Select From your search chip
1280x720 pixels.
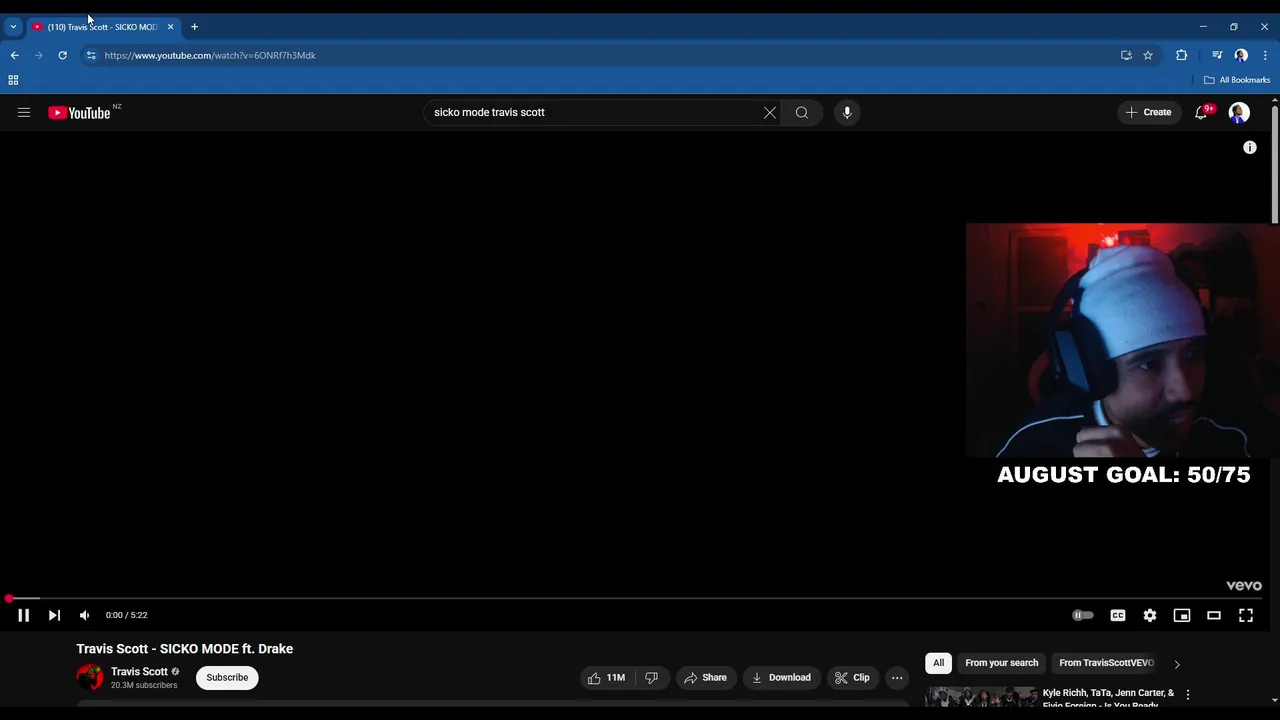click(1001, 663)
